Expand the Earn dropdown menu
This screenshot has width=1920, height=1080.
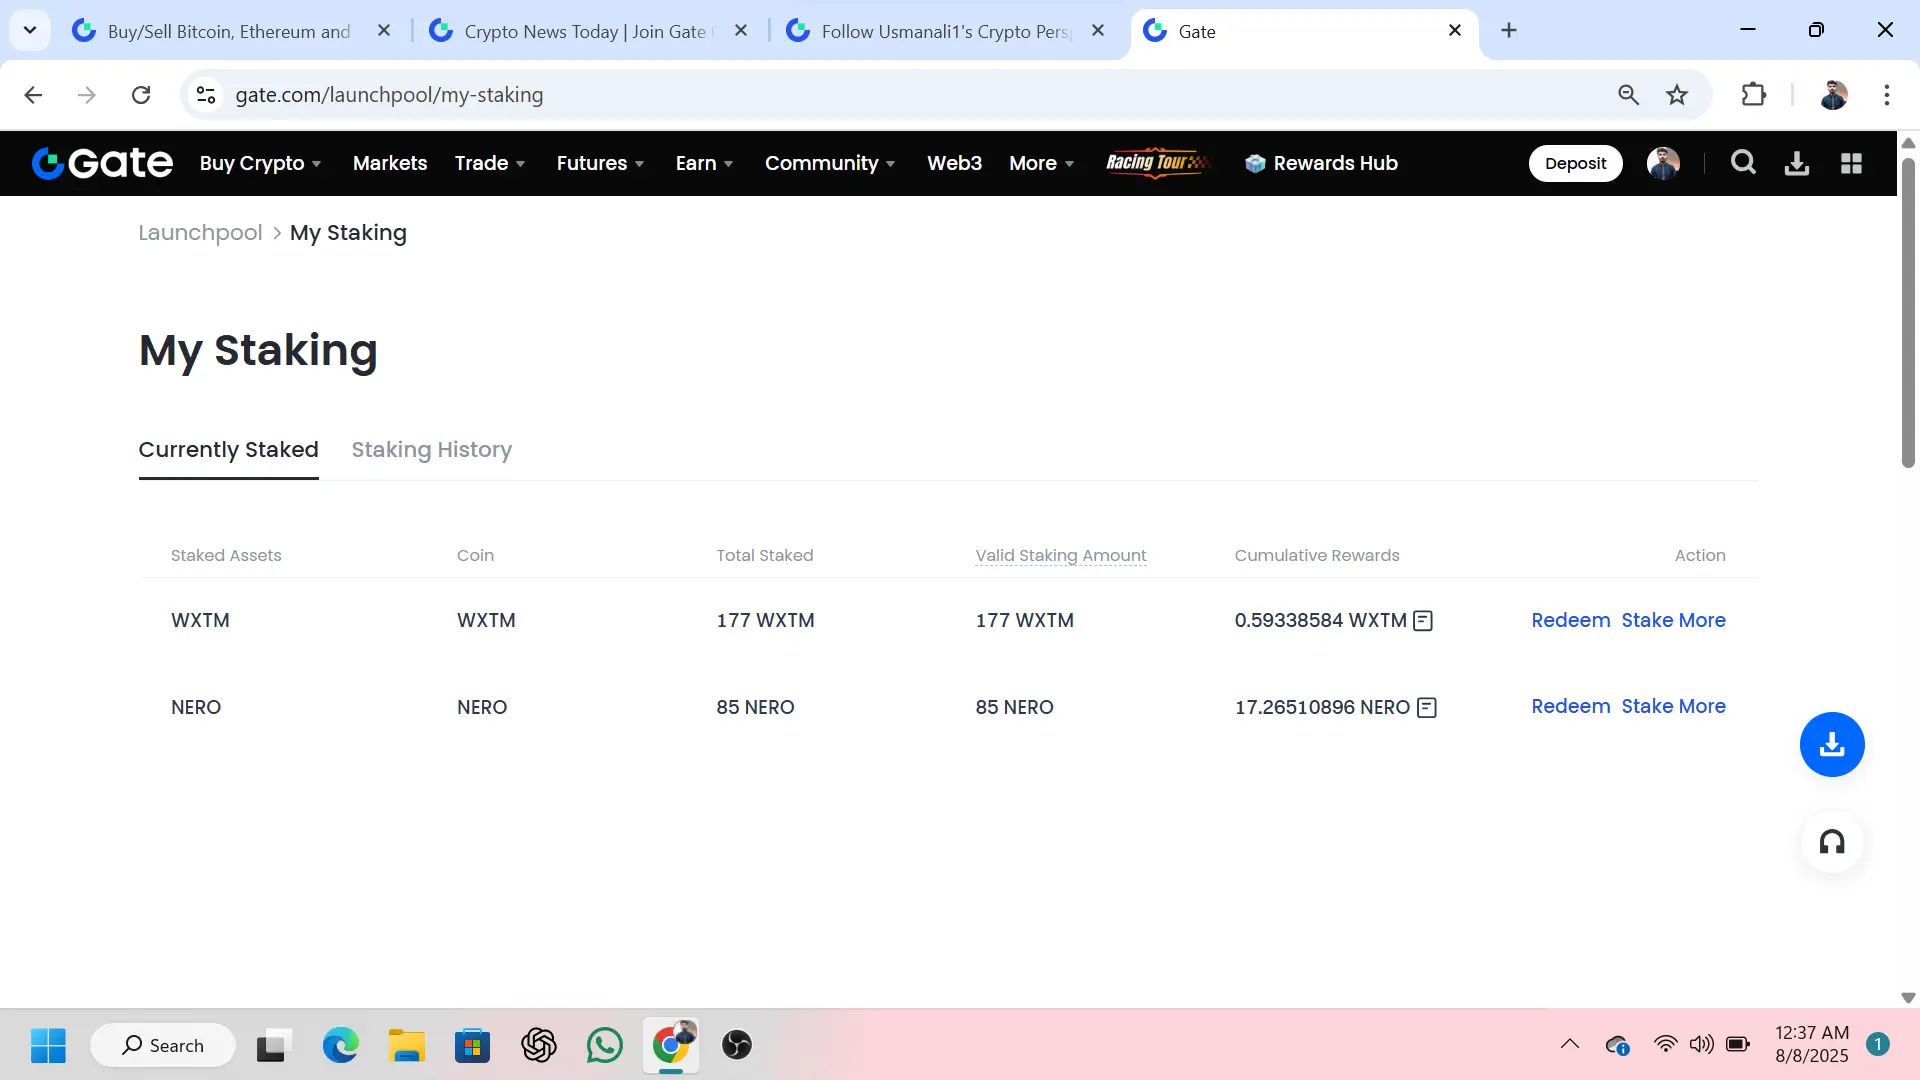(x=705, y=163)
